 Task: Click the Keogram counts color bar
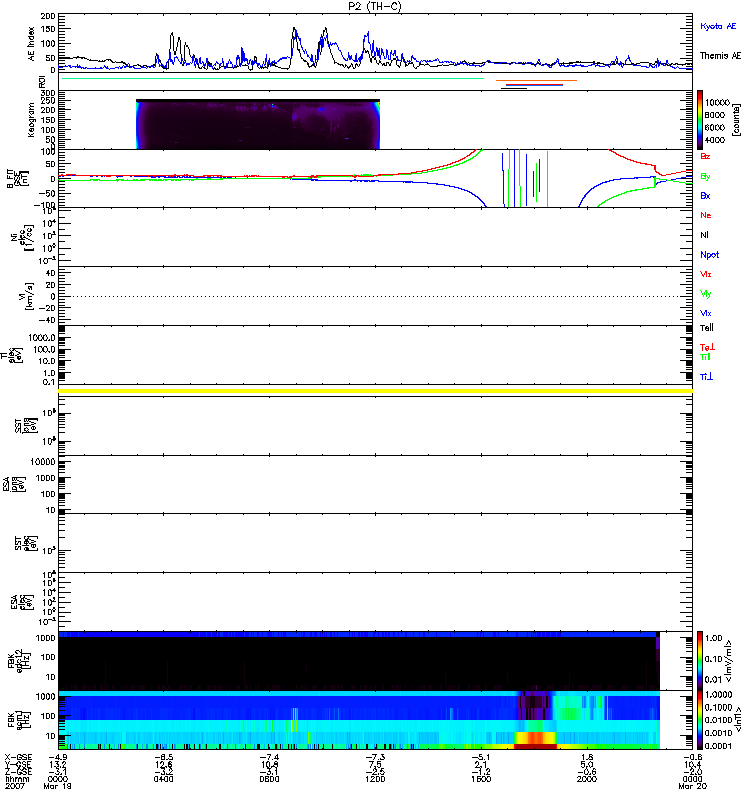(x=700, y=120)
